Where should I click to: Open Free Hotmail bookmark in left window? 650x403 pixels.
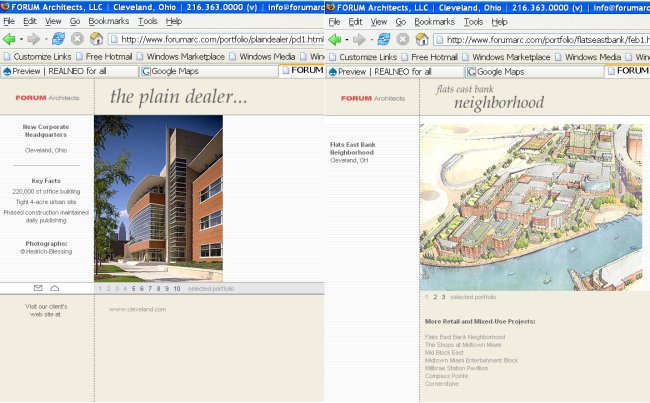(104, 56)
